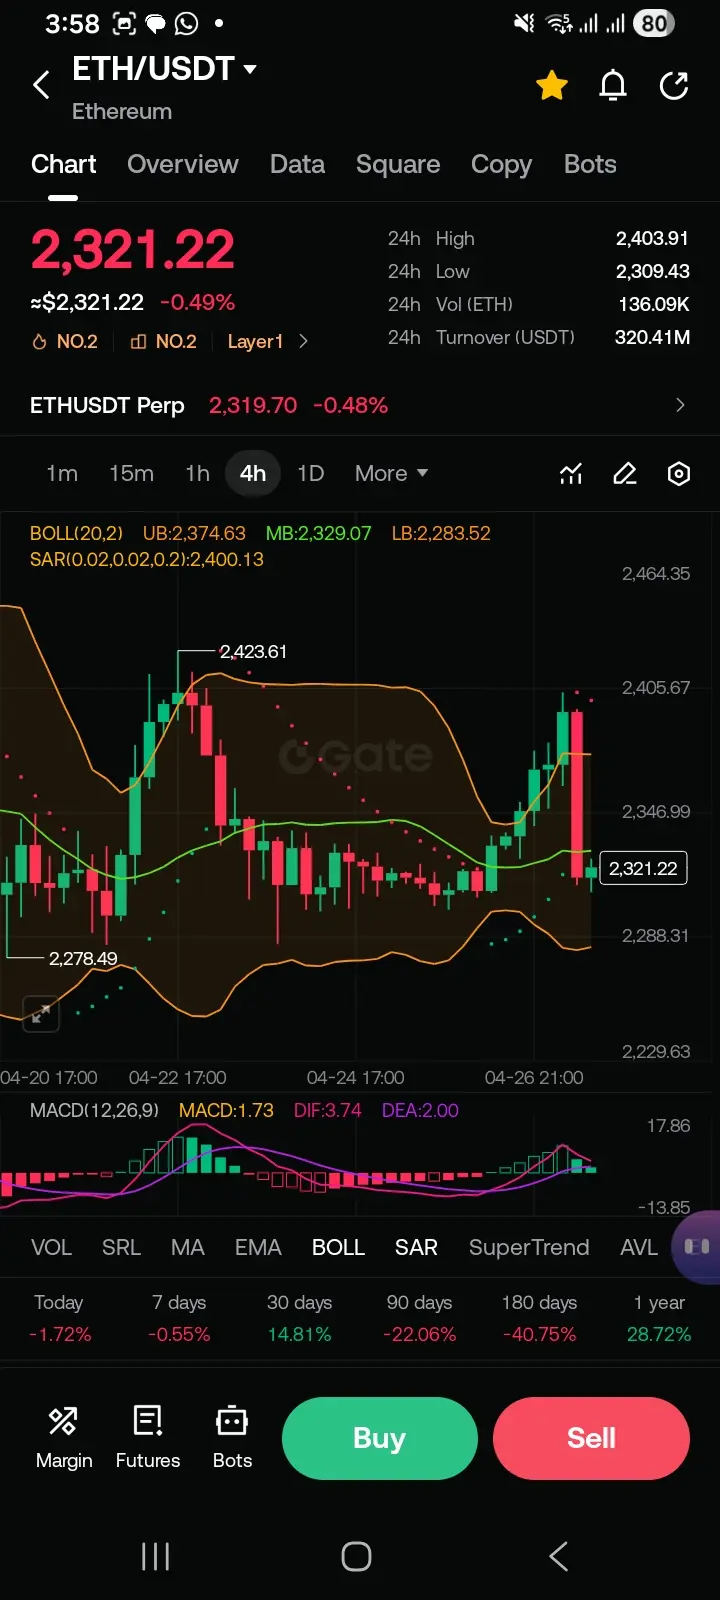
Task: Expand tags with the chevron after Layer1
Action: click(x=303, y=342)
